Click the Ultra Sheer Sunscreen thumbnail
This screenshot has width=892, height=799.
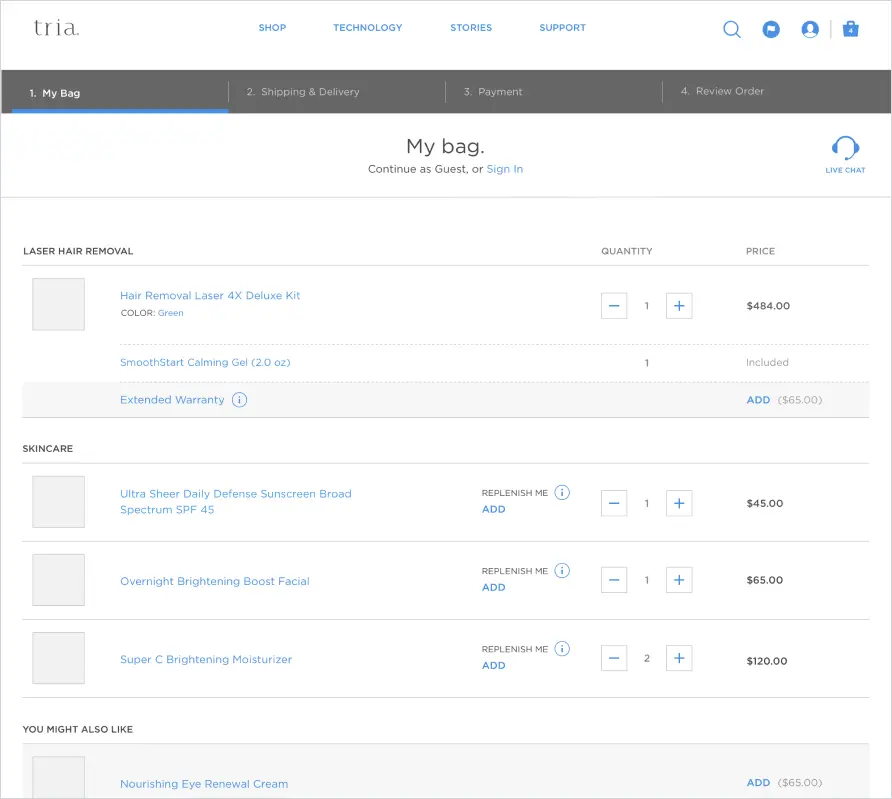59,502
